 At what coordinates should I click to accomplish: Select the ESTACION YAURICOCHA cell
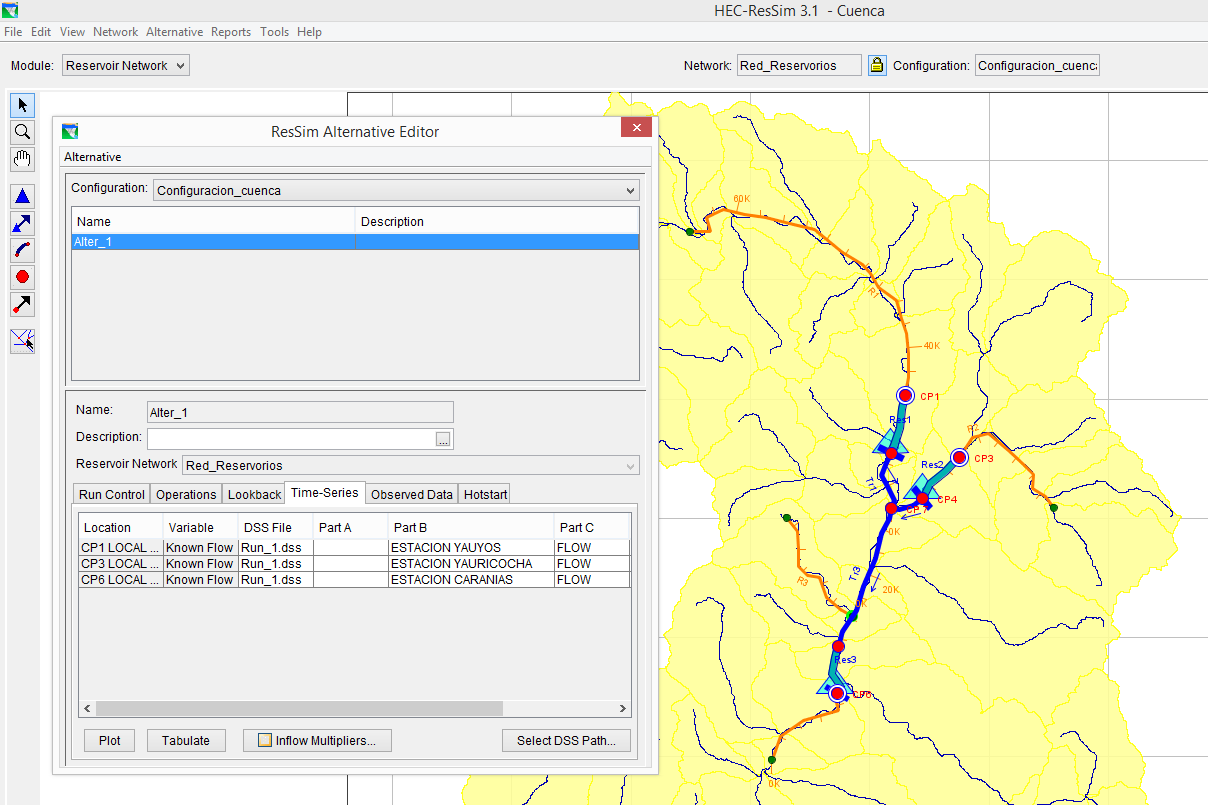coord(471,563)
